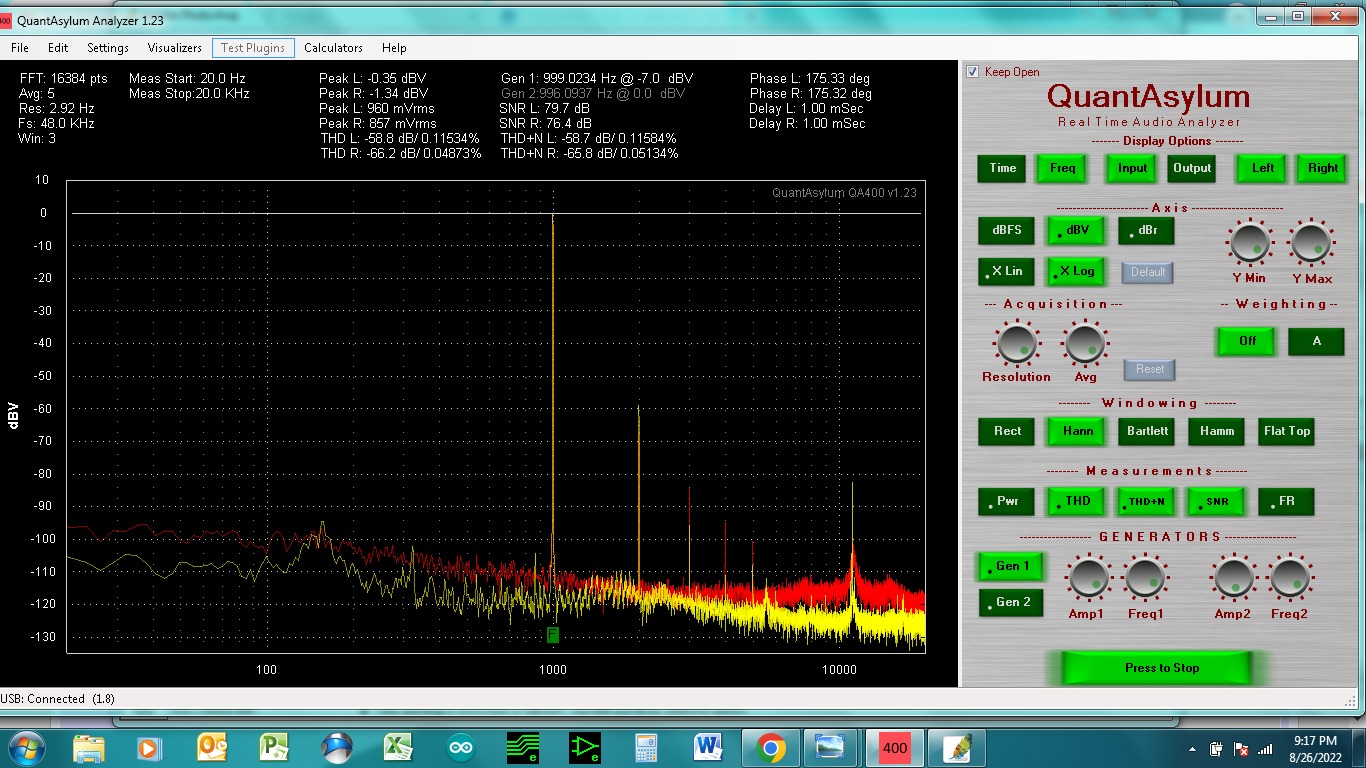Toggle the Input display option
The width and height of the screenshot is (1366, 768).
tap(1132, 168)
